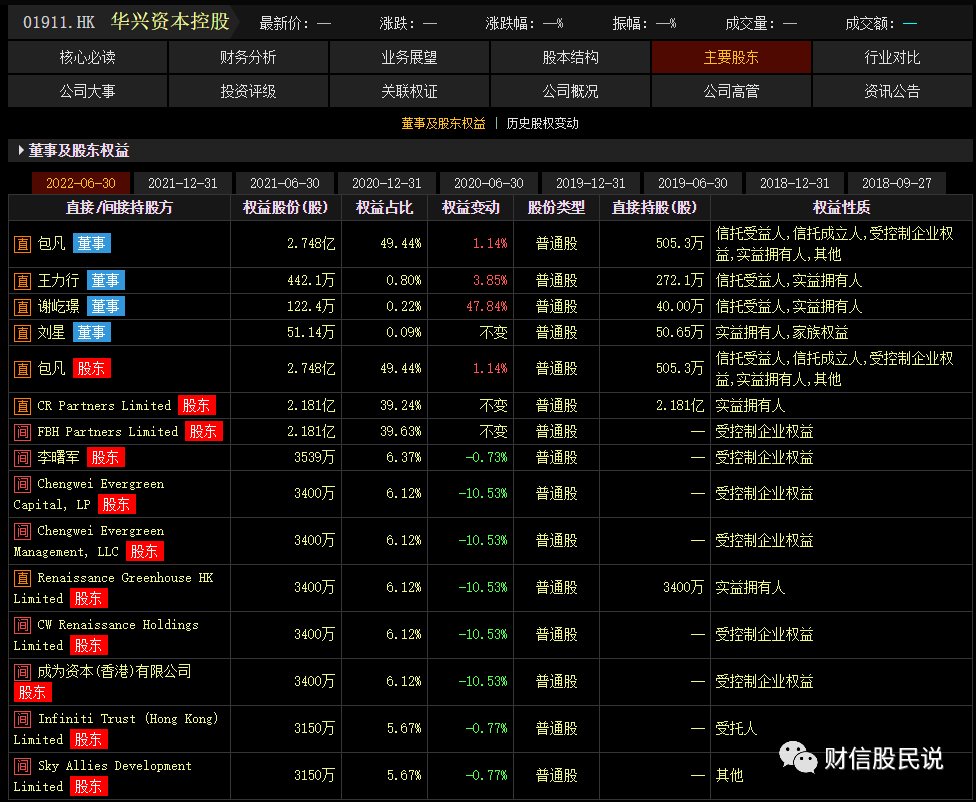Open the 核心必读 tab
Viewport: 976px width, 802px height.
[87, 57]
